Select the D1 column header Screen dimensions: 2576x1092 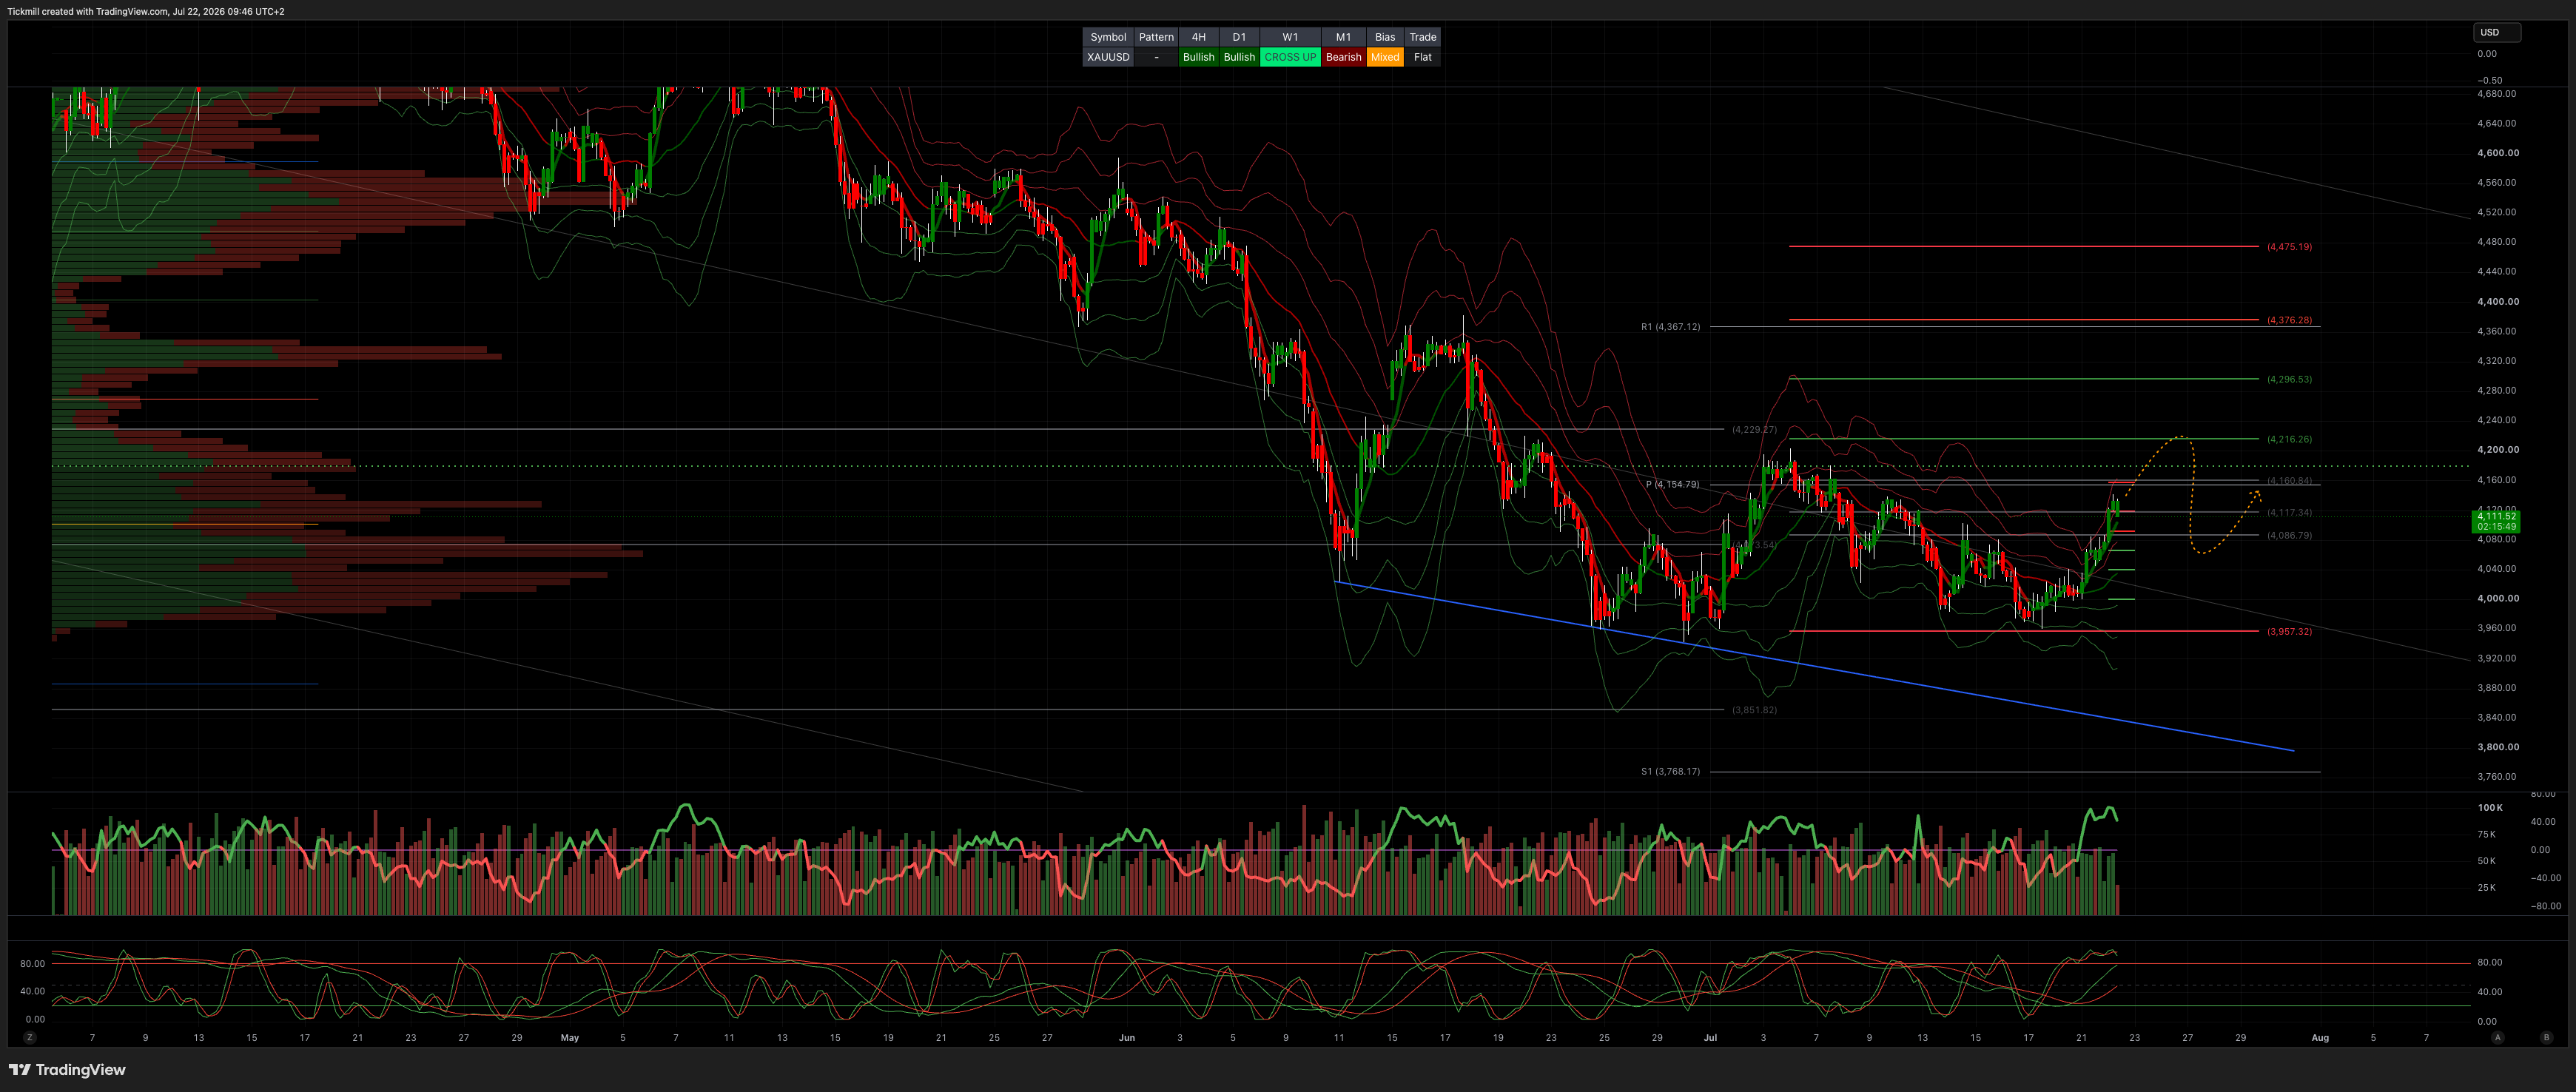point(1239,37)
